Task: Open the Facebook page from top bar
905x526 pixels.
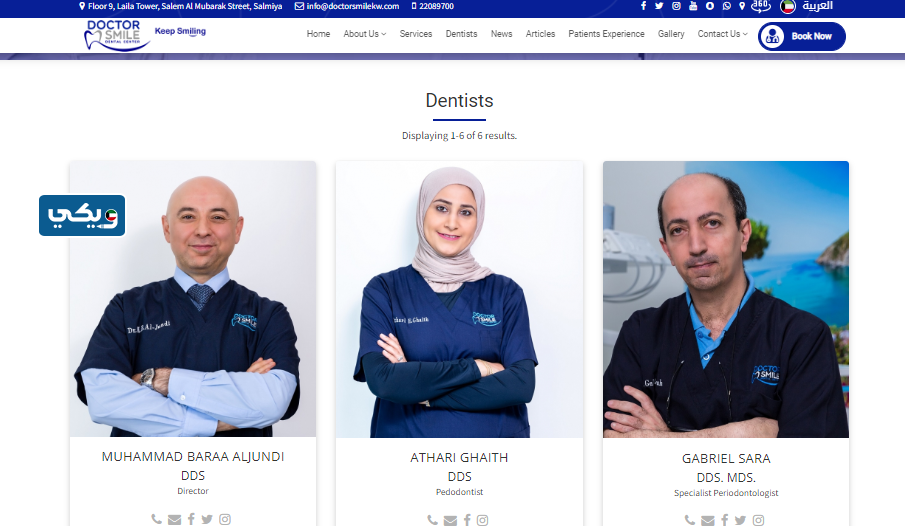Action: [x=643, y=6]
